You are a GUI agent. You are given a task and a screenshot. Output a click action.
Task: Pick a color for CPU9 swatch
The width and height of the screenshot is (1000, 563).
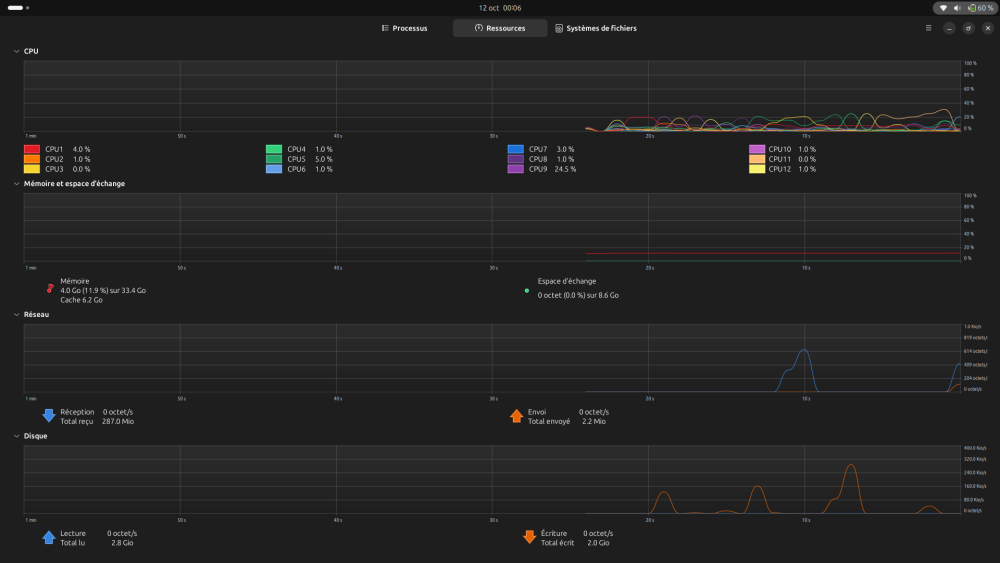tap(516, 169)
